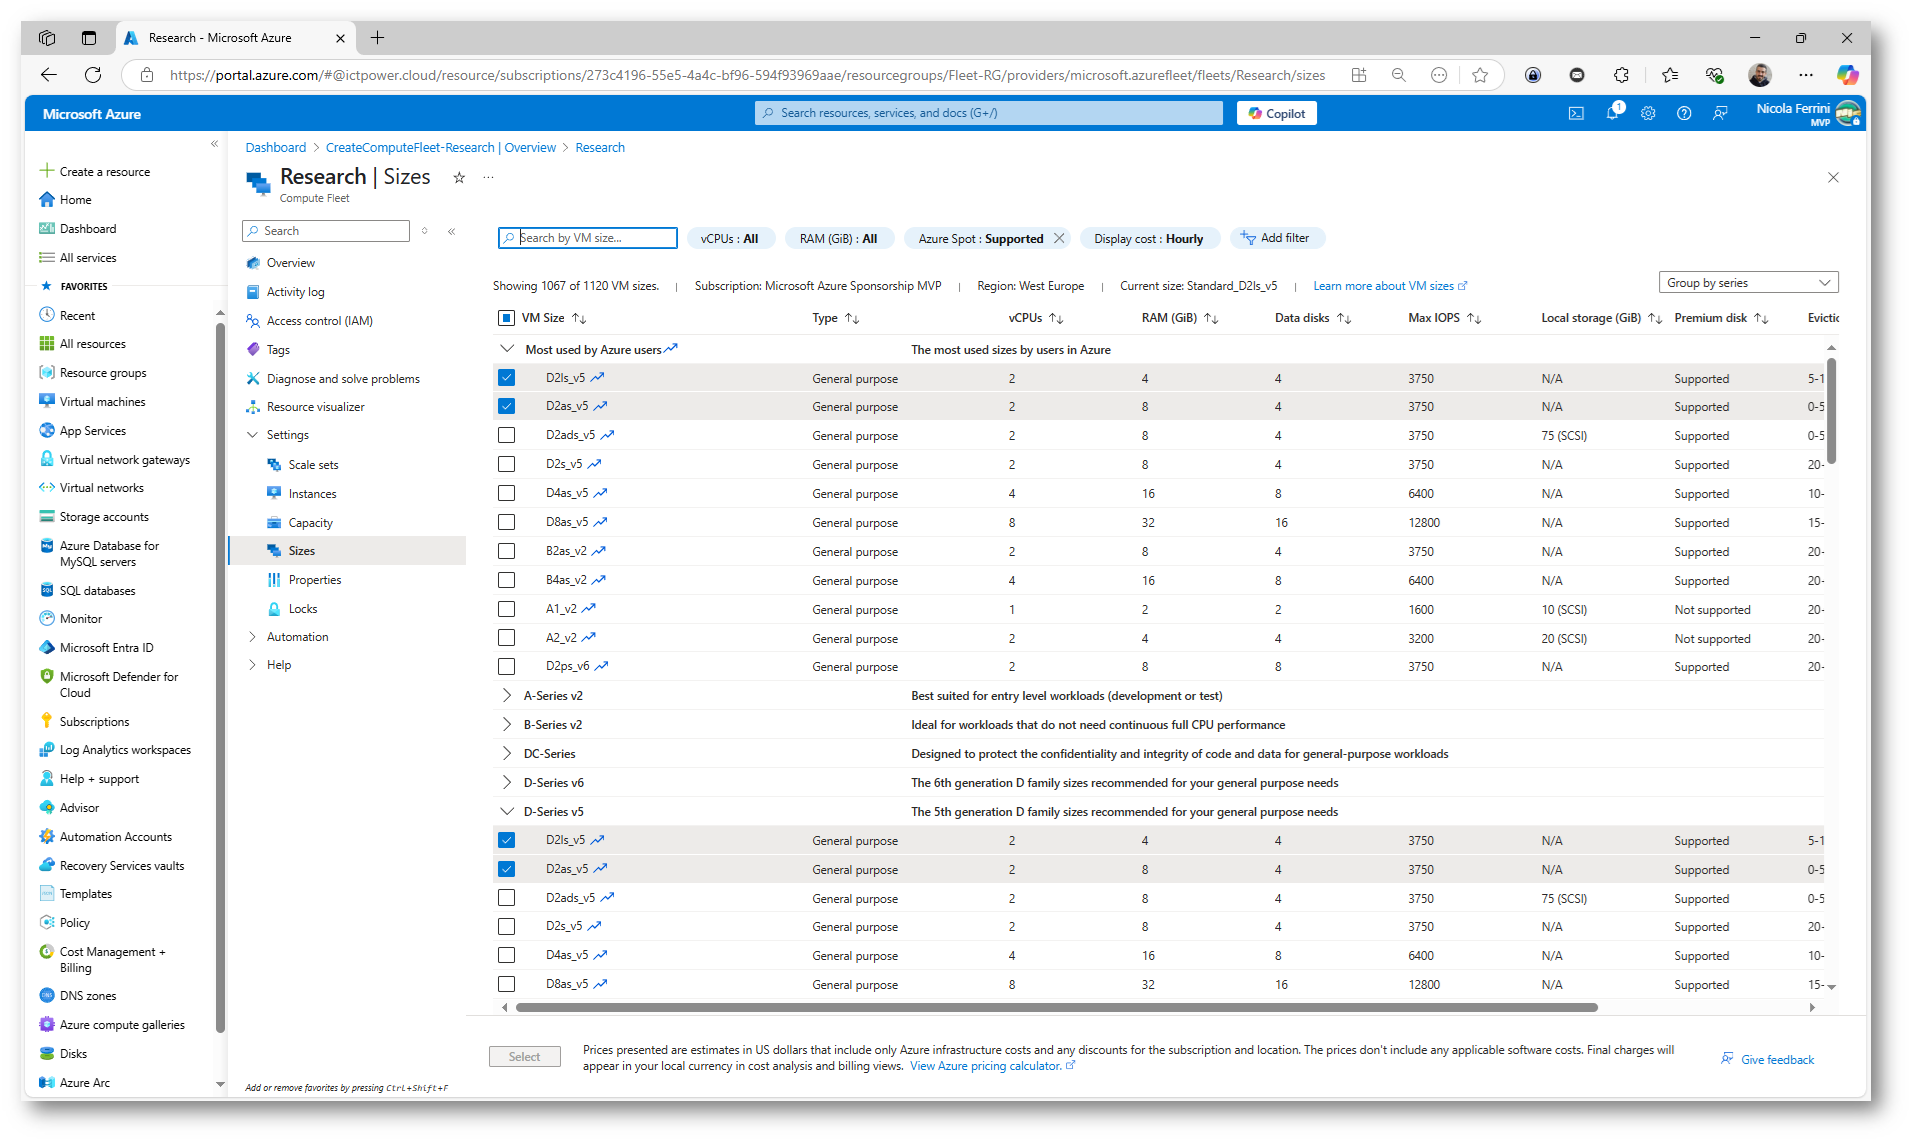Click the help question mark icon
Screen dimensions: 1913x1143
[x=1684, y=113]
